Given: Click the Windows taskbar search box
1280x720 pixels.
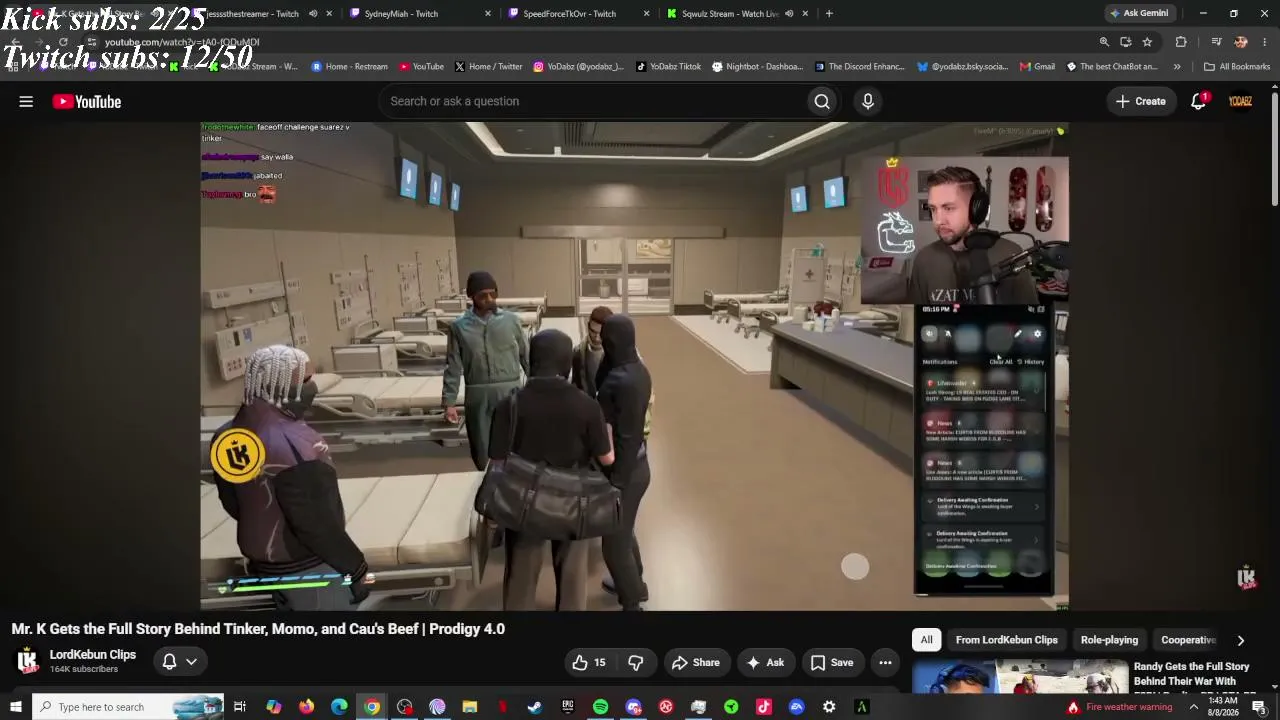Looking at the screenshot, I should coord(128,707).
